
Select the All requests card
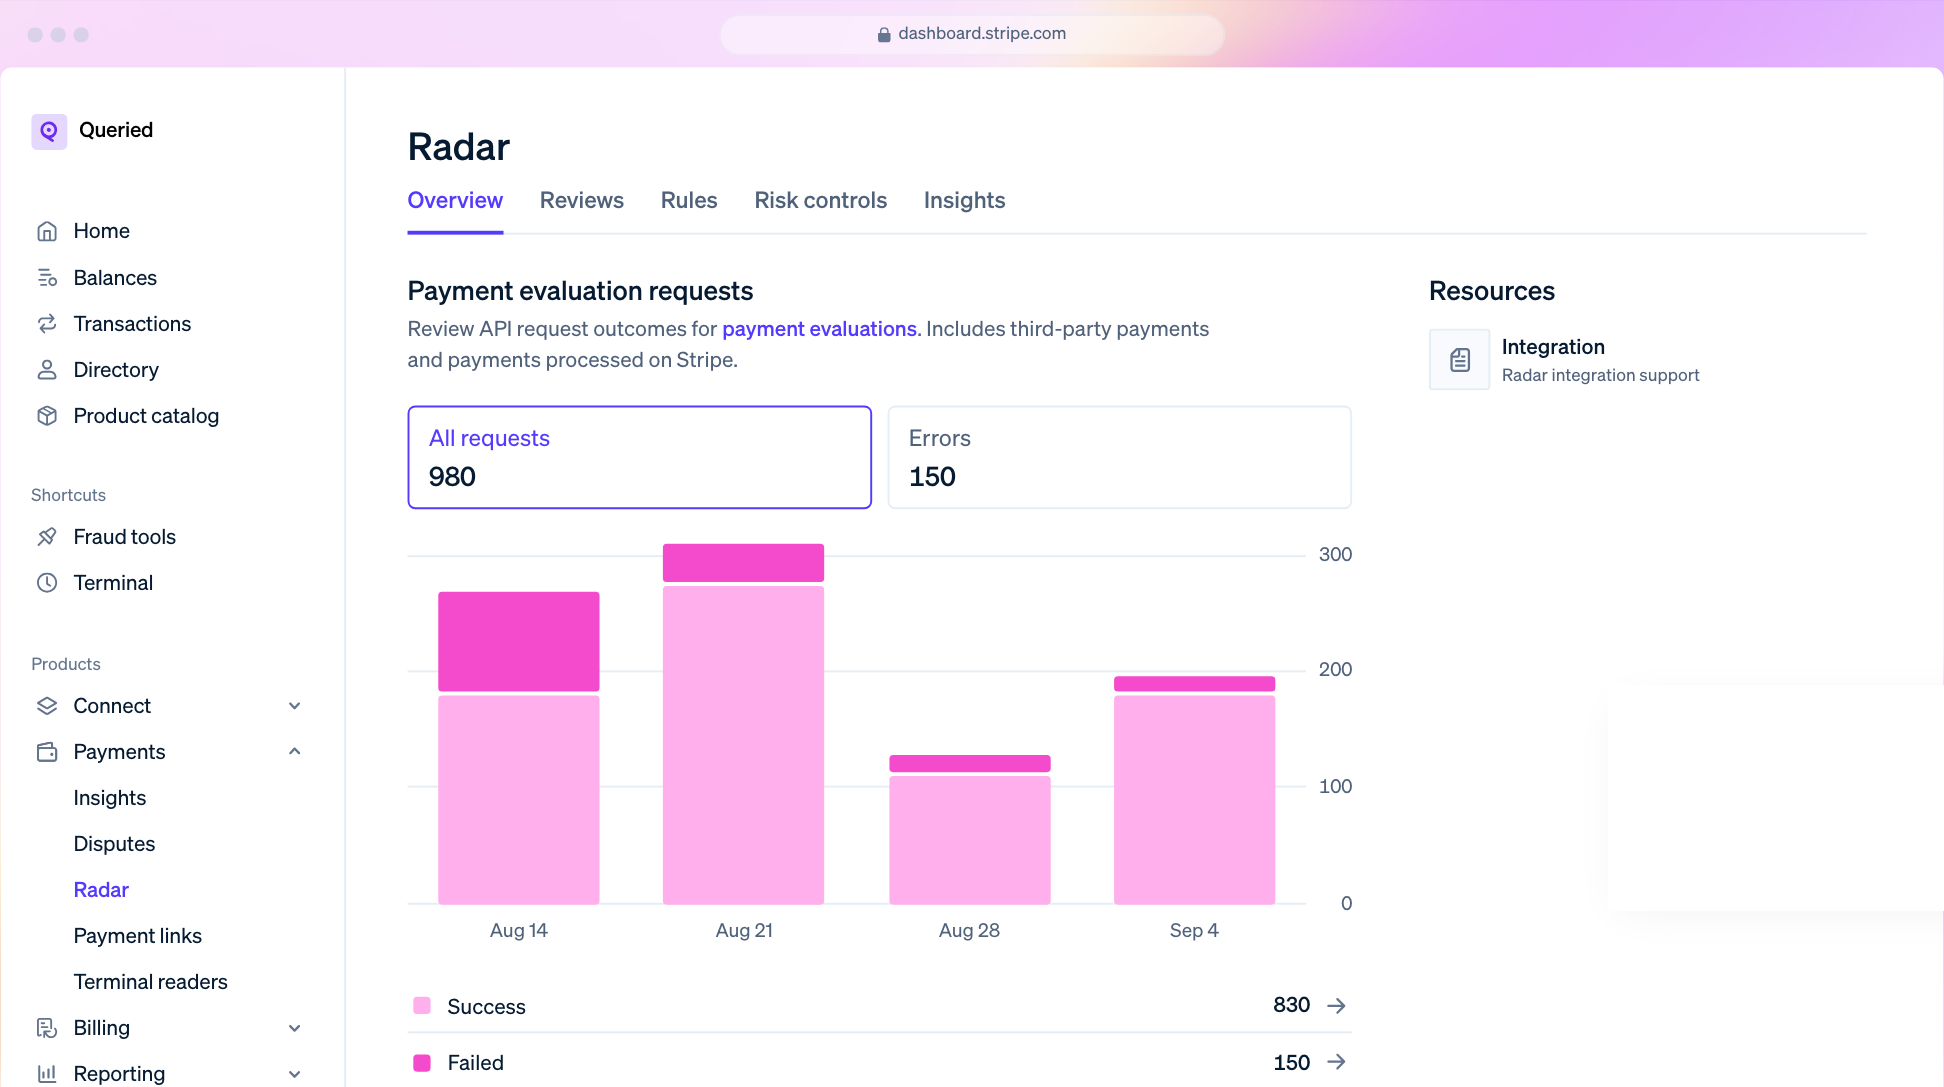640,457
